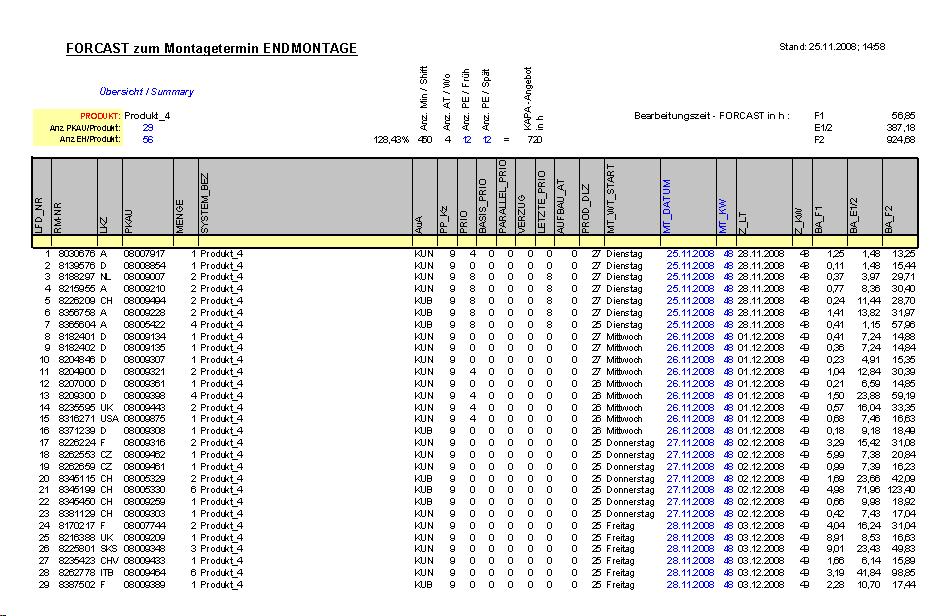The height and width of the screenshot is (616, 938).
Task: Select the E1/2 total 387,18
Action: [x=900, y=127]
